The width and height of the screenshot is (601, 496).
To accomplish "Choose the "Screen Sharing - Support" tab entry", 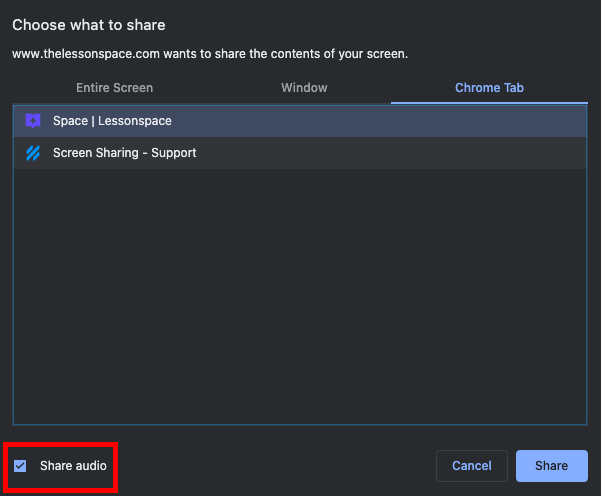I will click(124, 153).
